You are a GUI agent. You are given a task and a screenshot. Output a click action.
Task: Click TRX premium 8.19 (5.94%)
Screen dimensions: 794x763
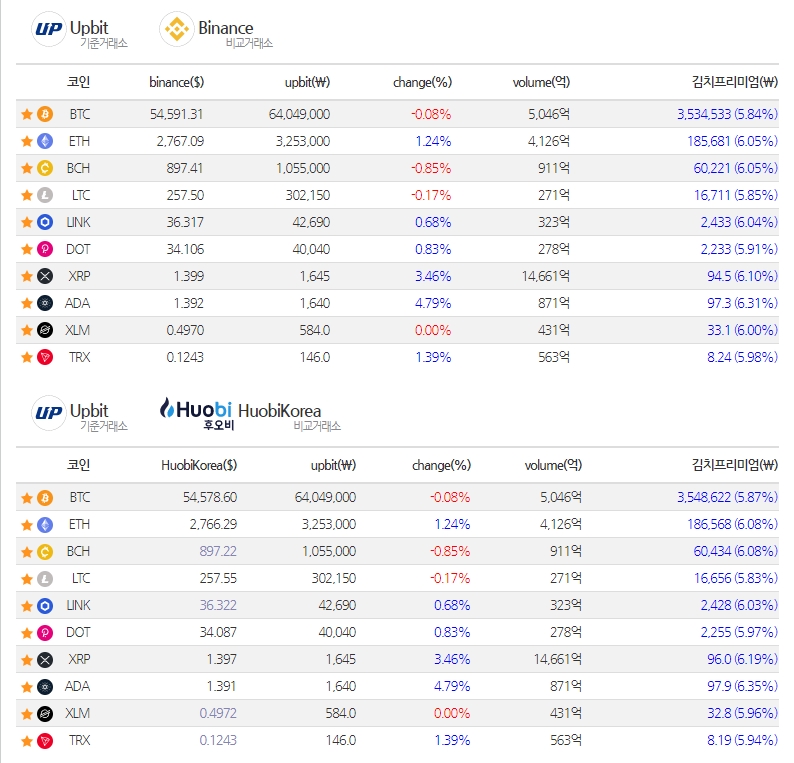click(x=742, y=741)
